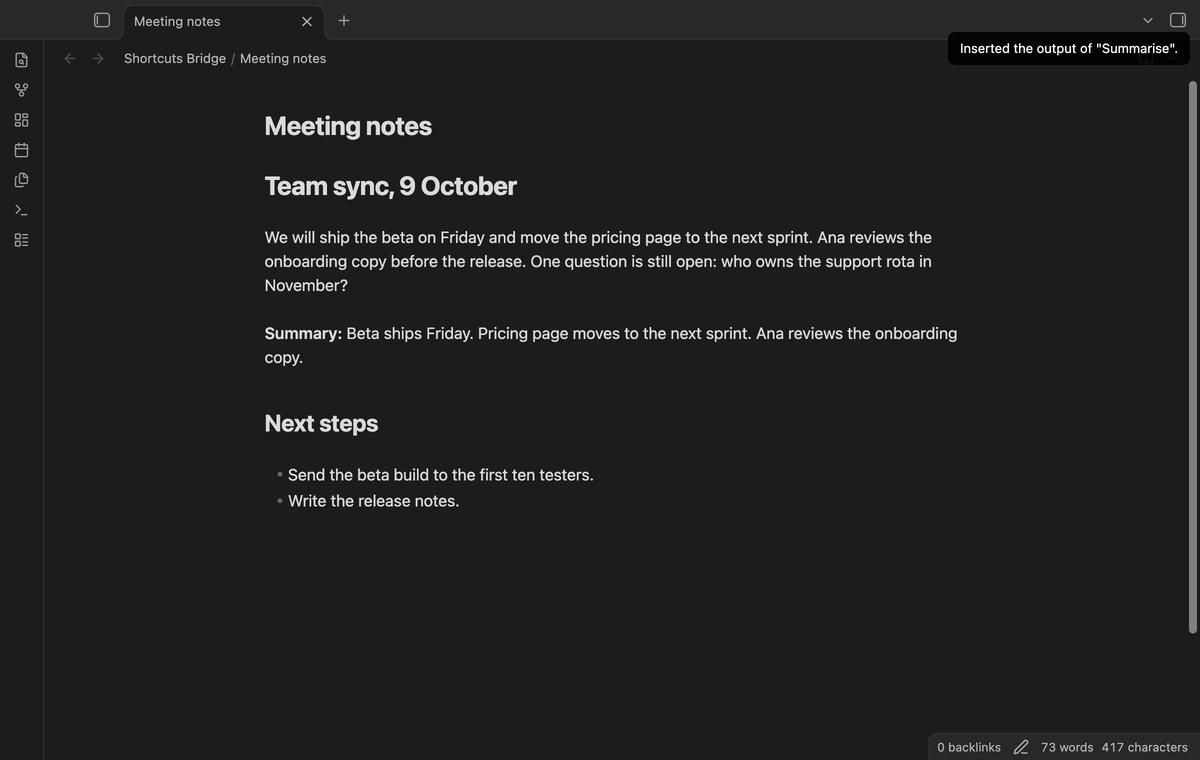The height and width of the screenshot is (760, 1200).
Task: Open a new tab with plus
Action: (x=344, y=20)
